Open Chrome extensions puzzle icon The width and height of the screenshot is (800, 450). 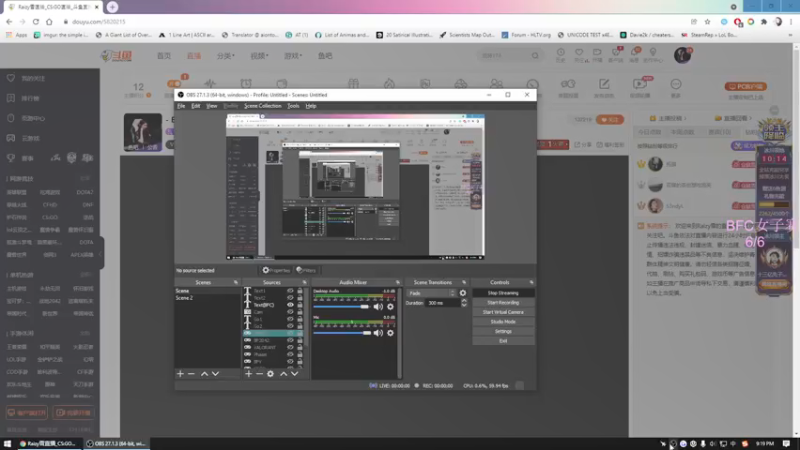click(x=764, y=22)
